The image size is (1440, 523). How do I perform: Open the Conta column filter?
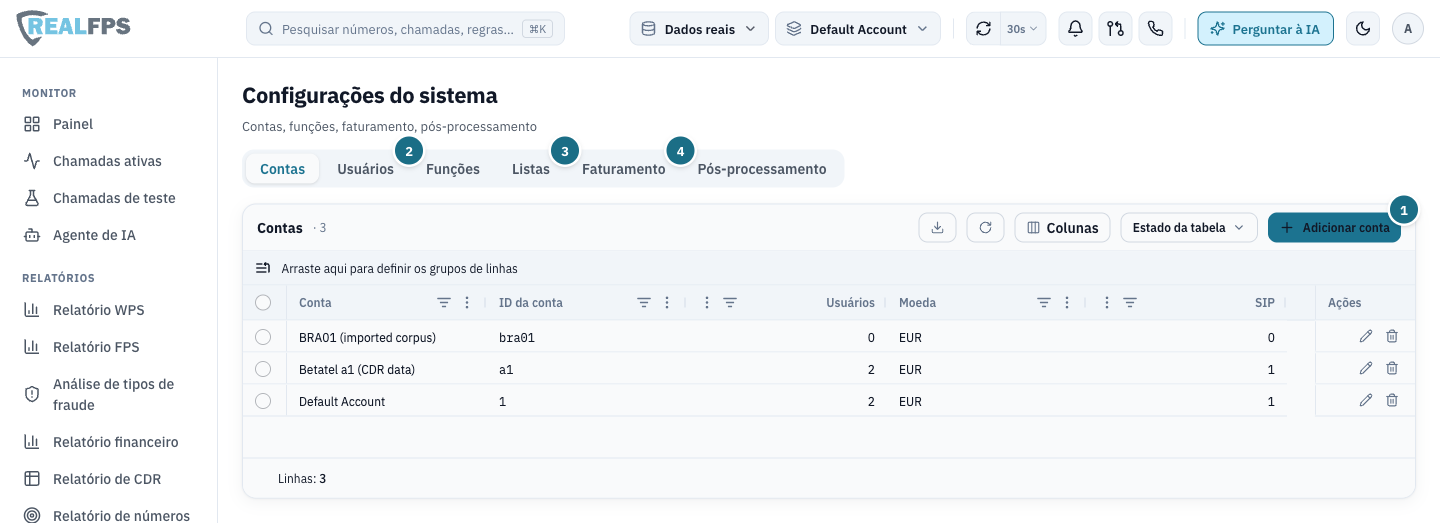point(444,302)
